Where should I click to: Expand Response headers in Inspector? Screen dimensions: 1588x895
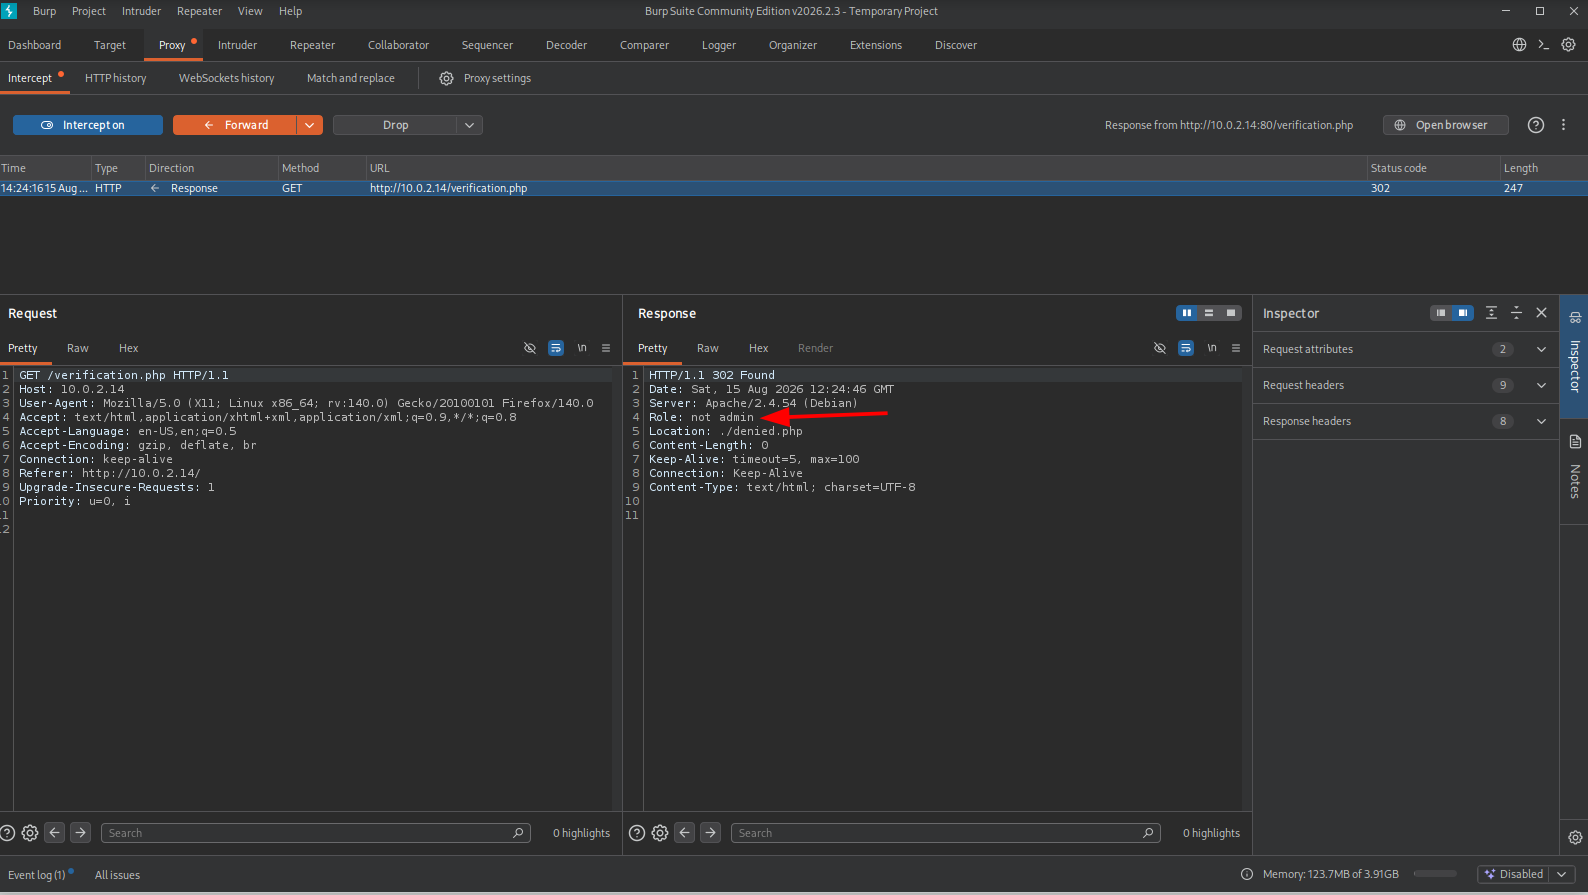tap(1405, 421)
